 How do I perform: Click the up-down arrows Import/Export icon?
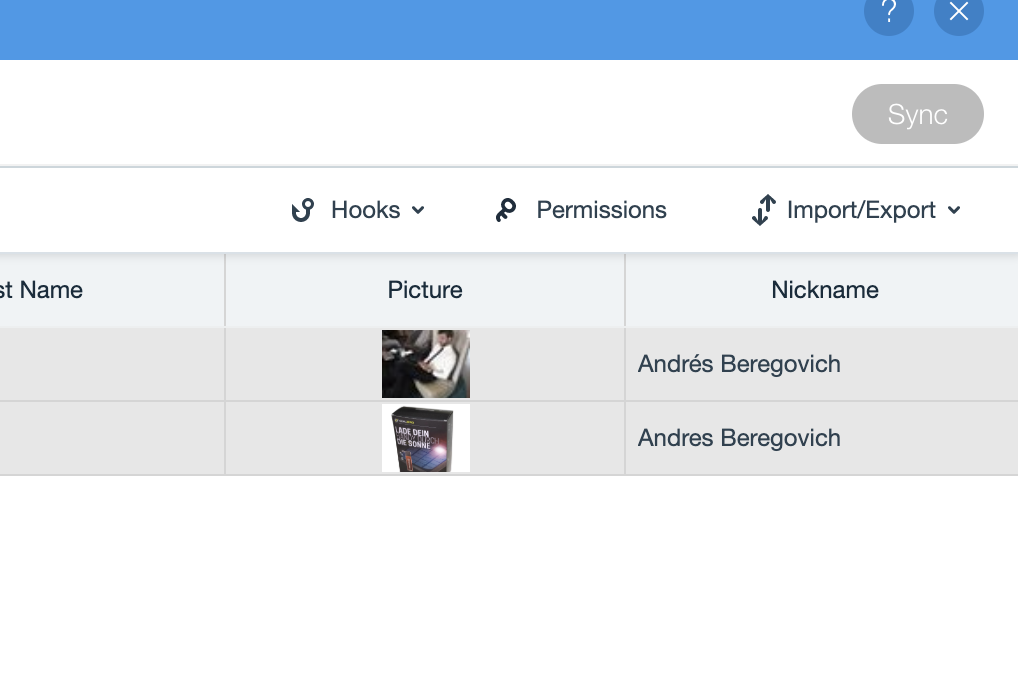click(763, 210)
